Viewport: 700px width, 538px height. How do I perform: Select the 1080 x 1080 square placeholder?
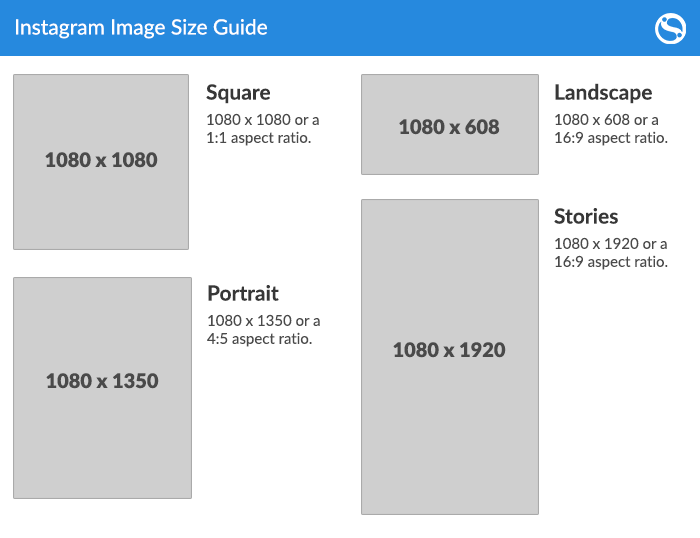point(101,162)
